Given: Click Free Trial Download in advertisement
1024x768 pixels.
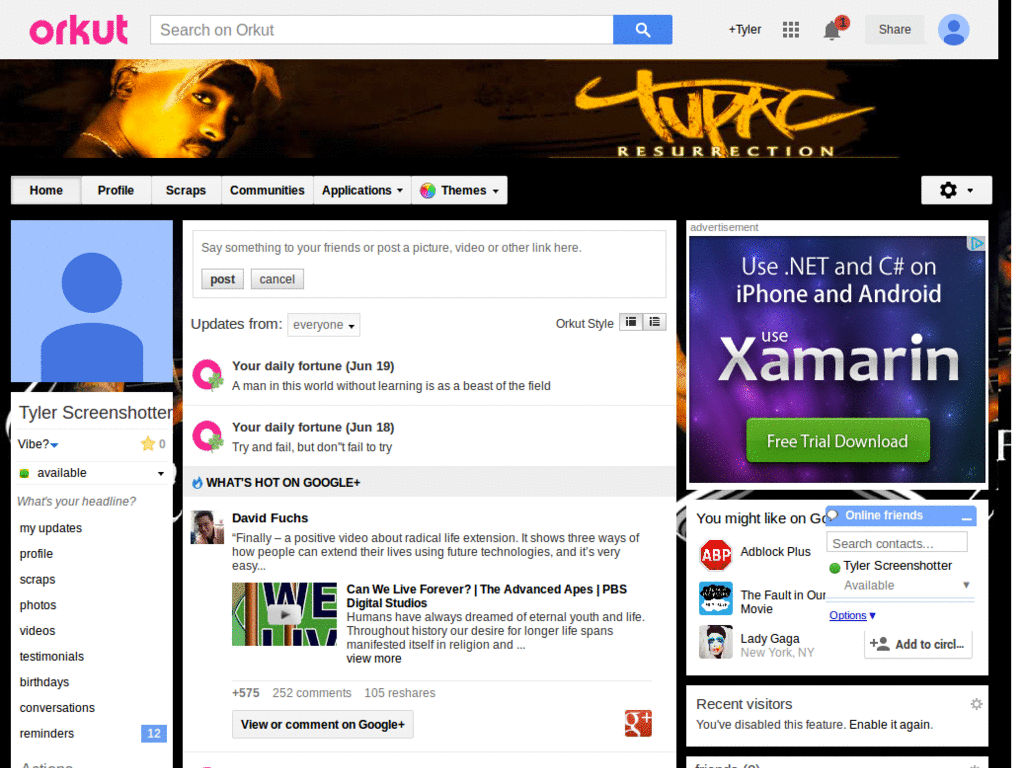Looking at the screenshot, I should pyautogui.click(x=837, y=441).
